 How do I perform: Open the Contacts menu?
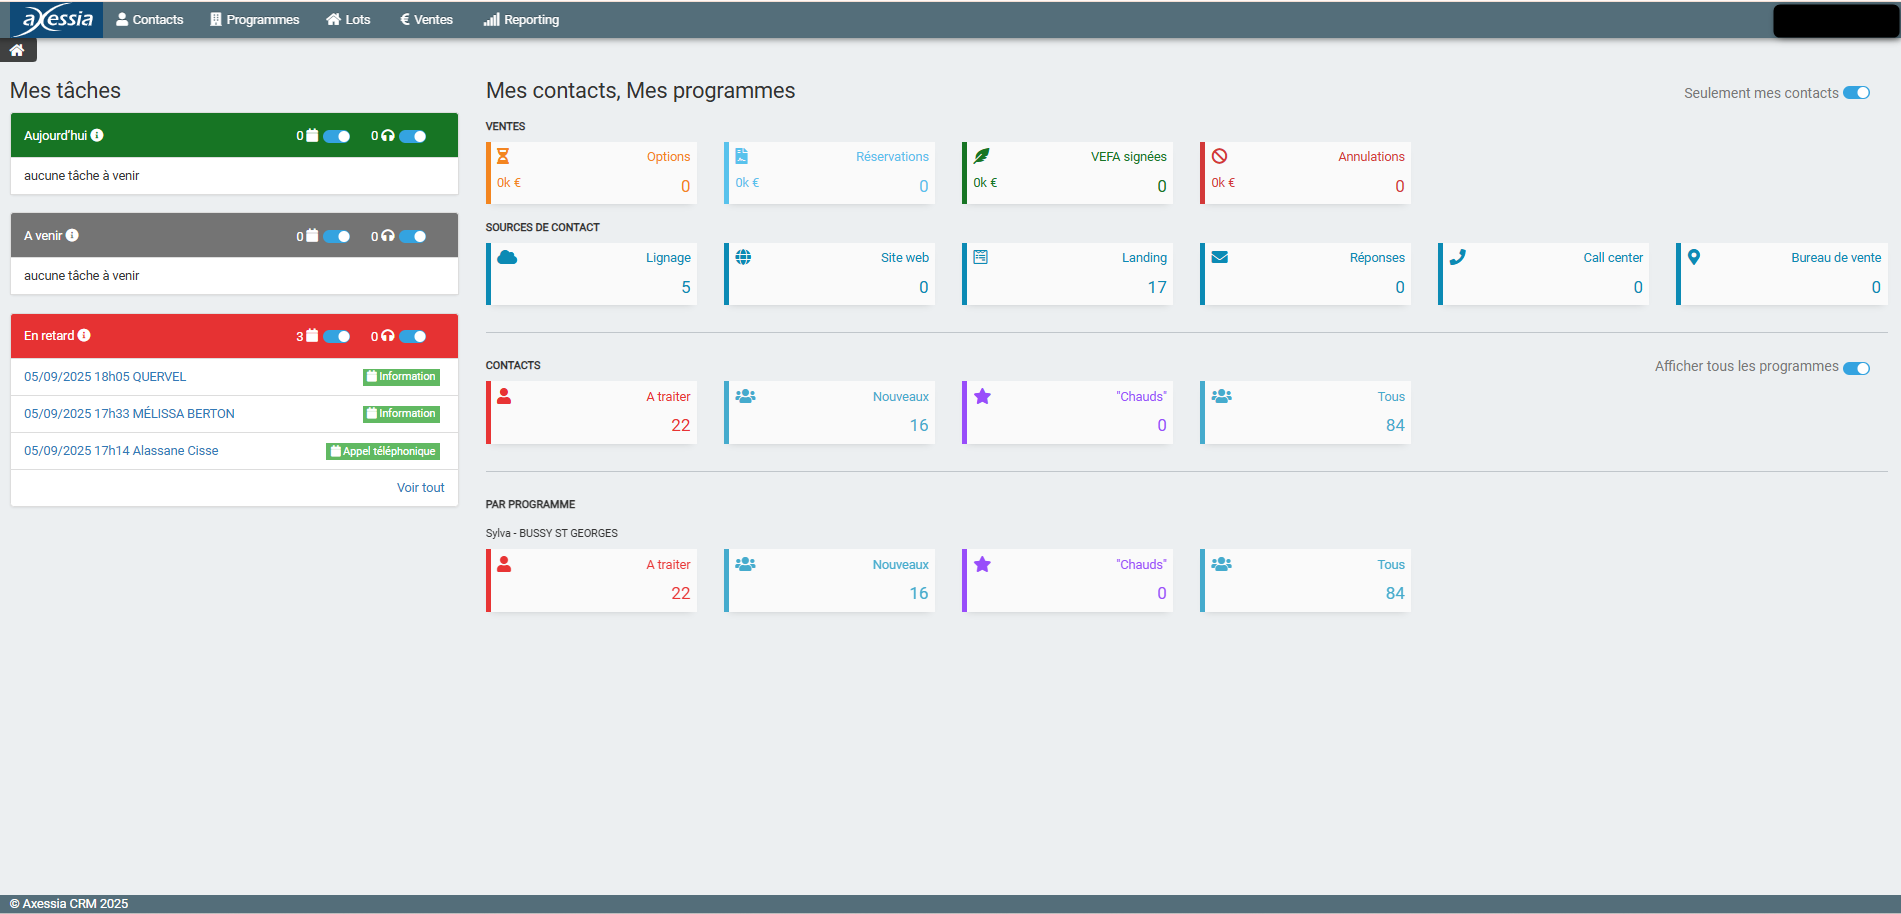(x=150, y=19)
